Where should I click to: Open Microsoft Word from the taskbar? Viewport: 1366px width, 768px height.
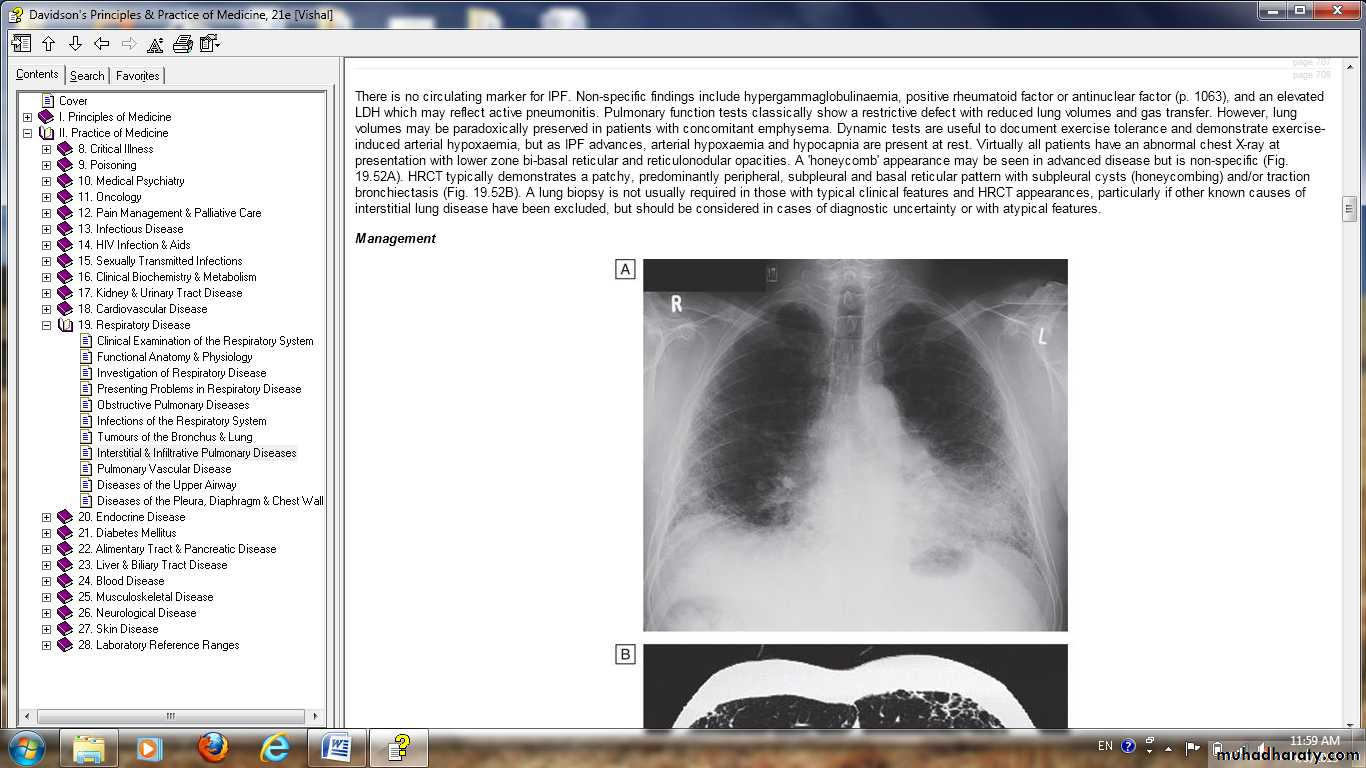tap(336, 747)
